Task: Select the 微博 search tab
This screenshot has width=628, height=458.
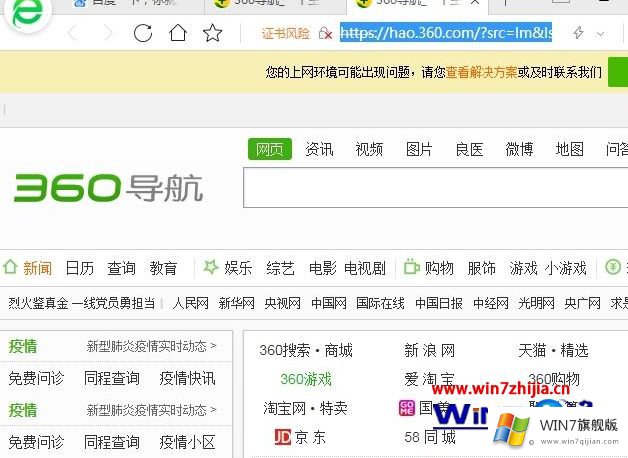Action: point(519,149)
